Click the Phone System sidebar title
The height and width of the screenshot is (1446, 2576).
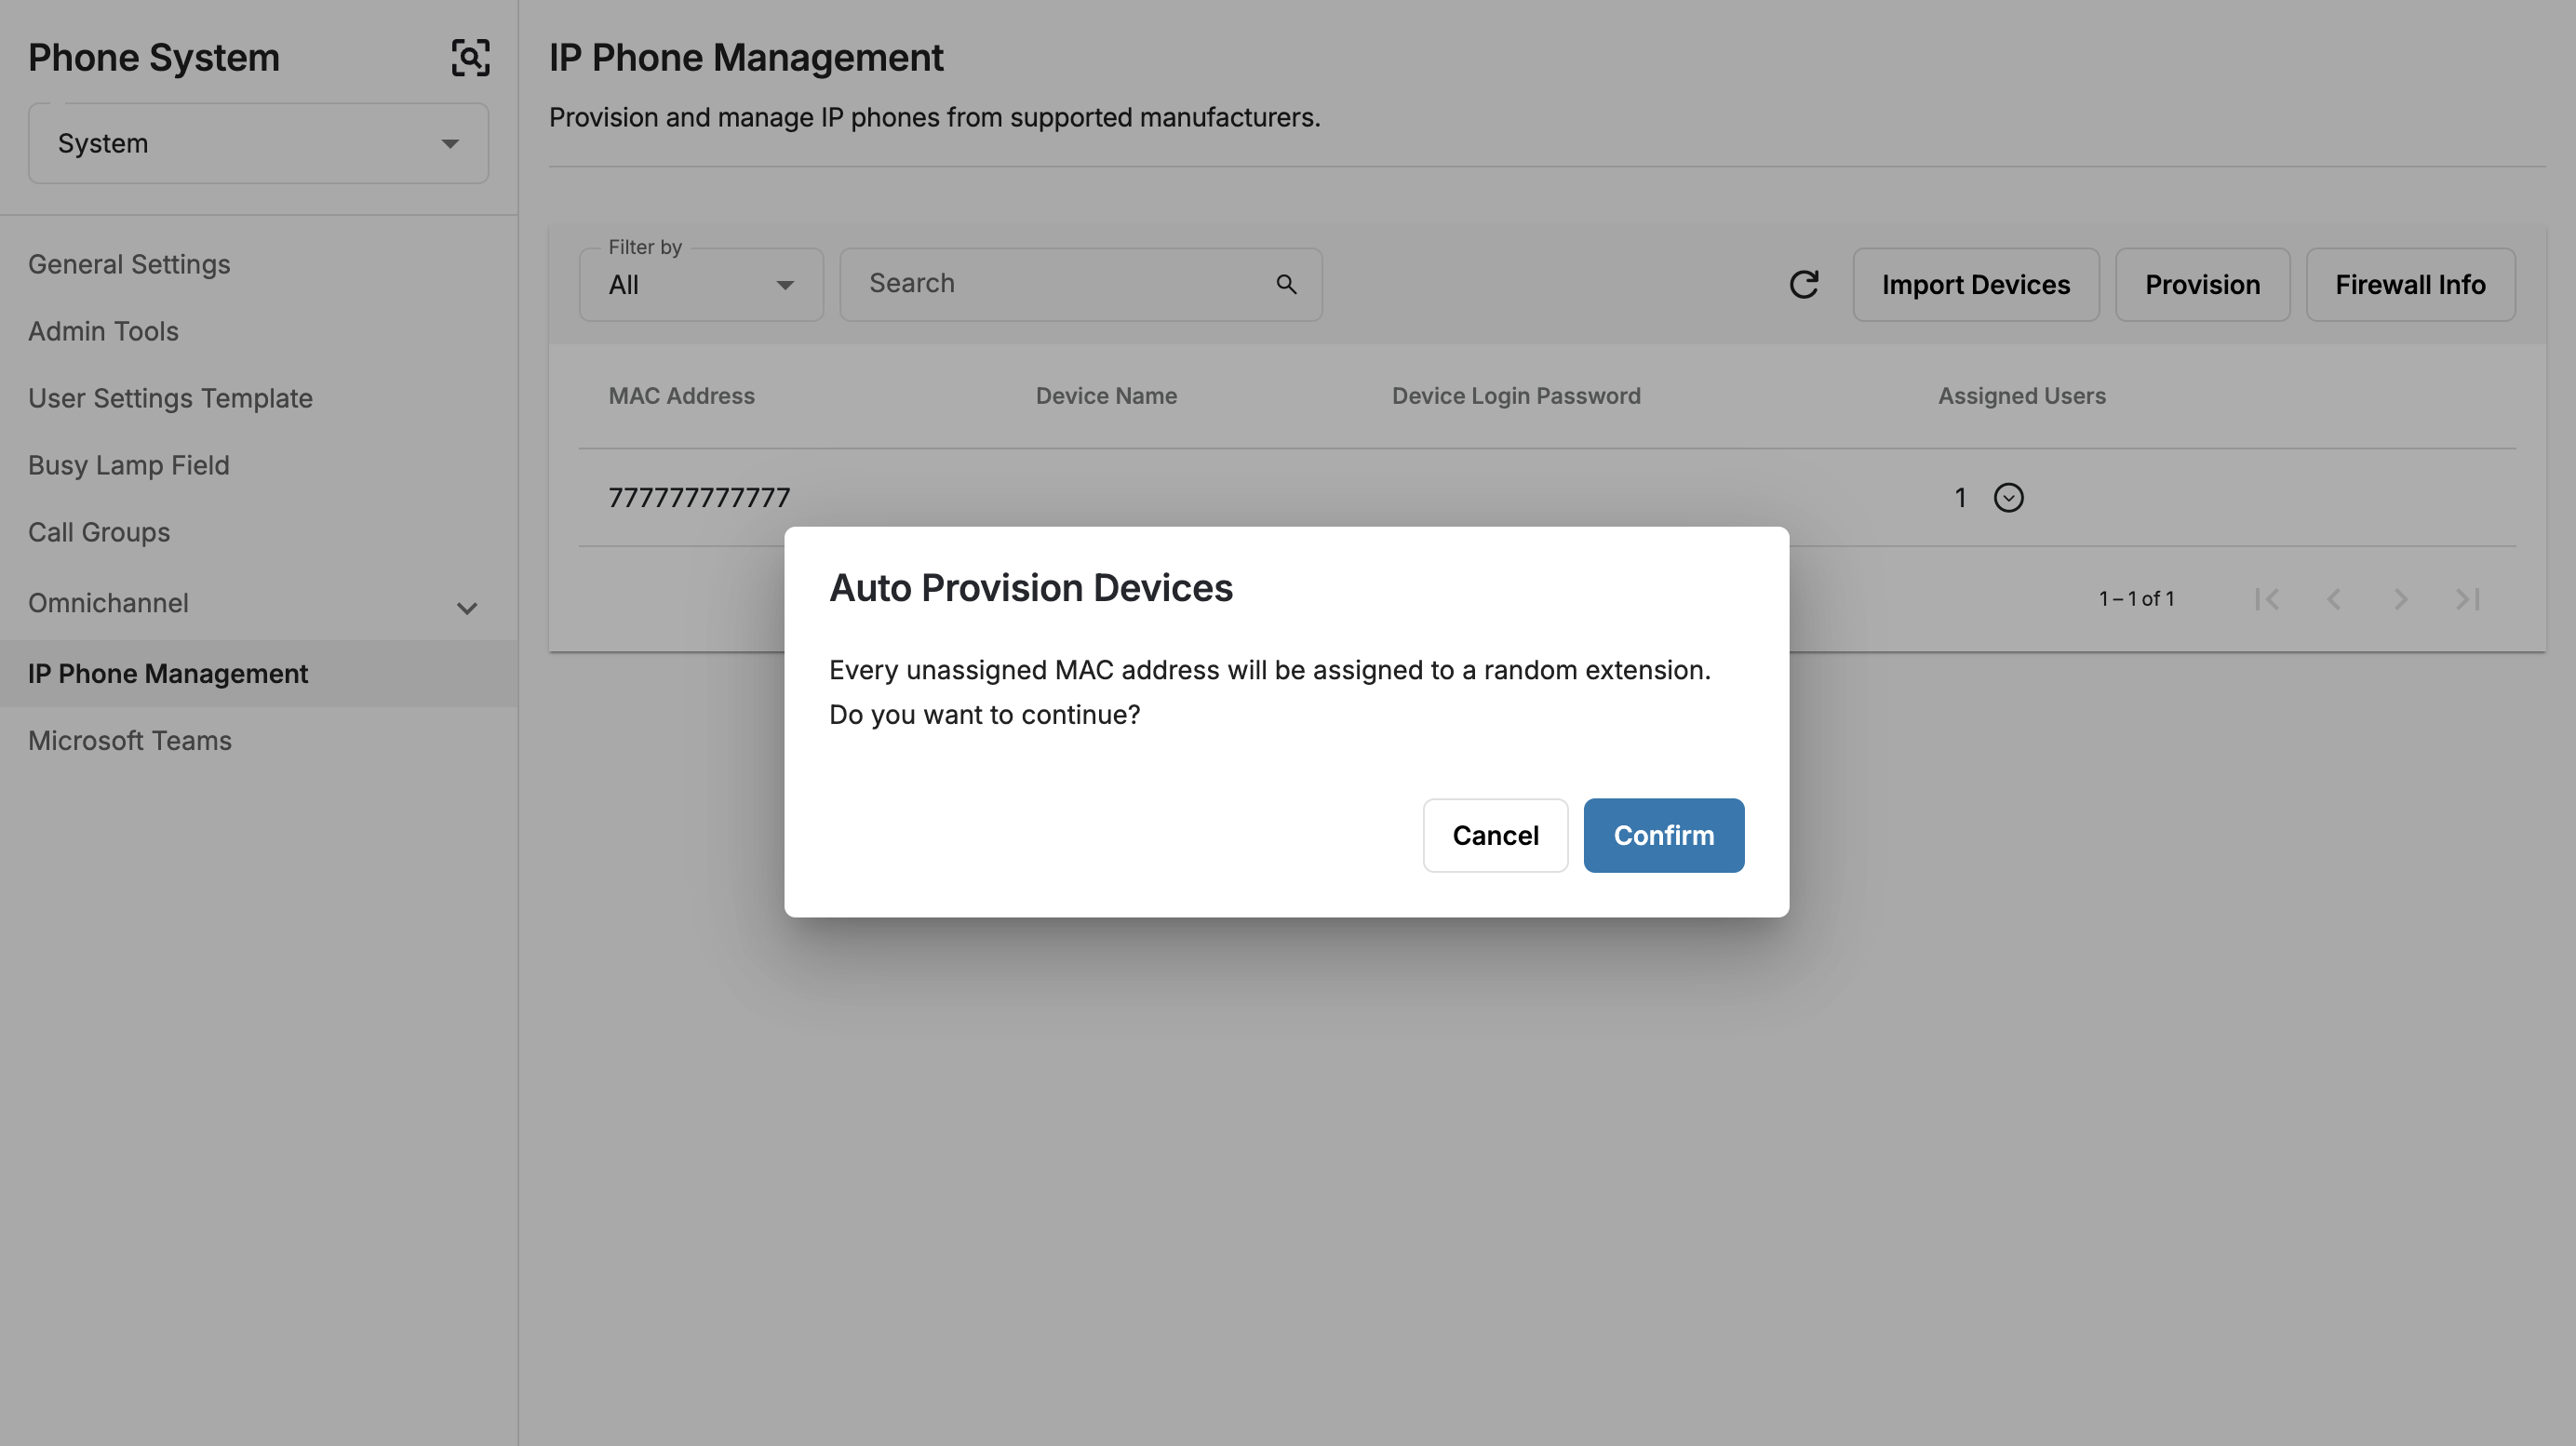pyautogui.click(x=154, y=58)
